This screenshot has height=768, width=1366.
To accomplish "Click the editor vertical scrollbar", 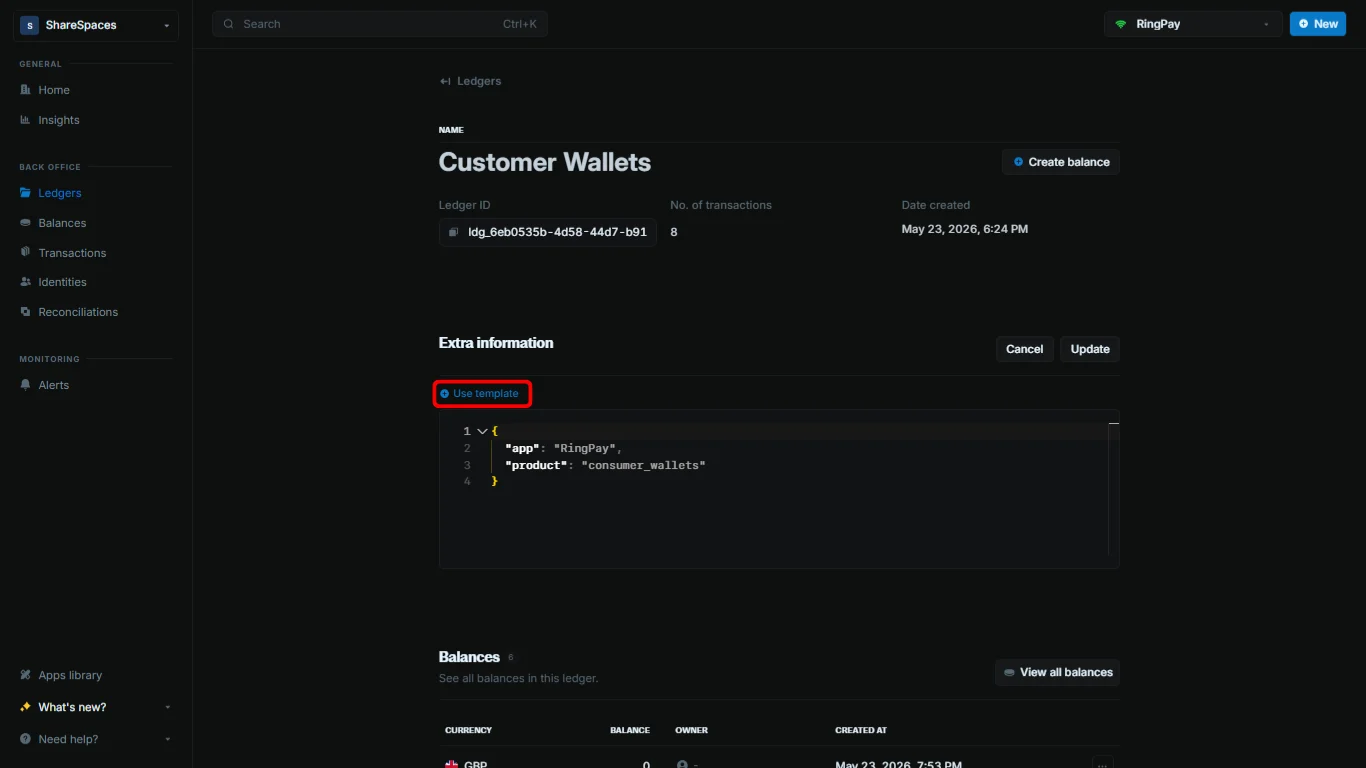I will pos(1113,488).
